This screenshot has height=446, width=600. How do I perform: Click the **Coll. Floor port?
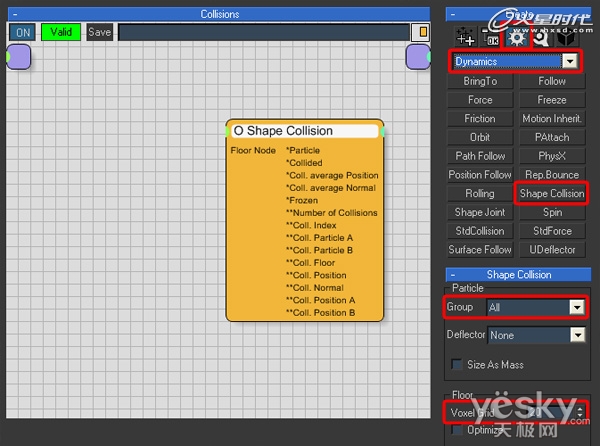[311, 263]
